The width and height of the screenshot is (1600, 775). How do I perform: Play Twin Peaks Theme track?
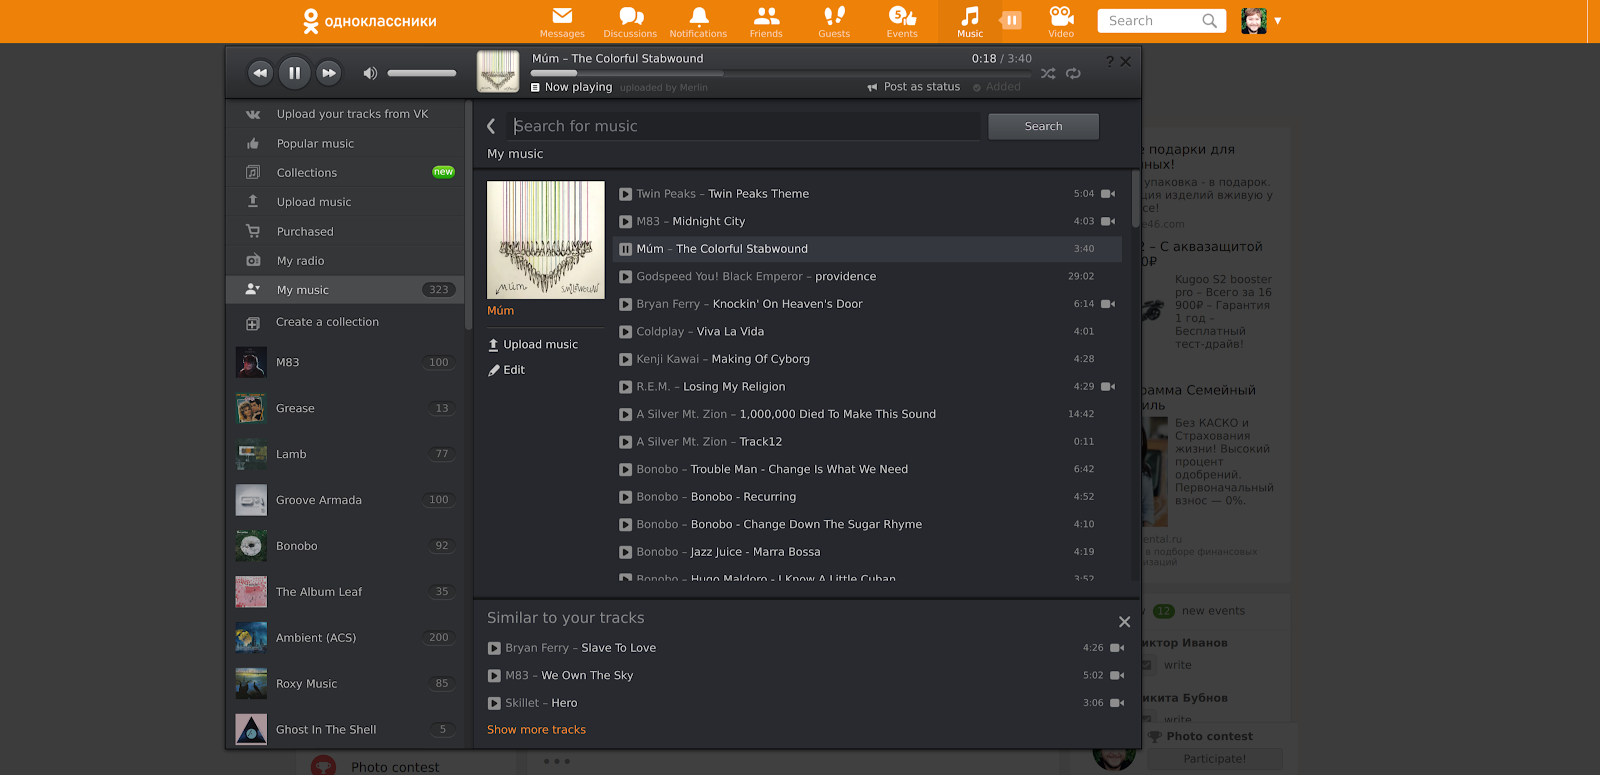point(625,194)
